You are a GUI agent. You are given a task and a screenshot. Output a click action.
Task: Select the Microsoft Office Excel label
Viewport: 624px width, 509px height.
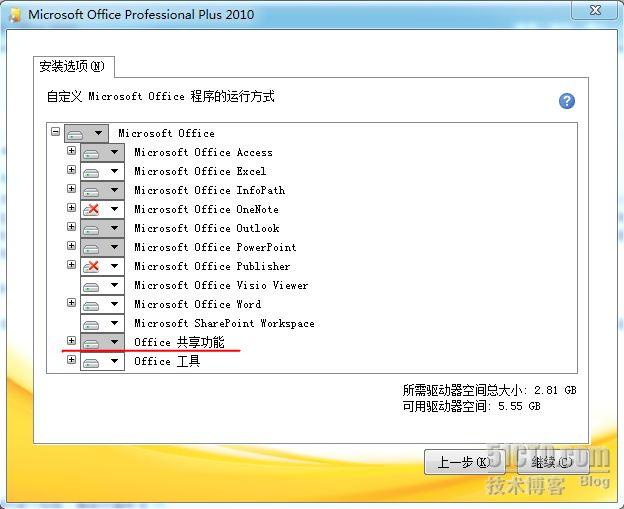(x=200, y=172)
